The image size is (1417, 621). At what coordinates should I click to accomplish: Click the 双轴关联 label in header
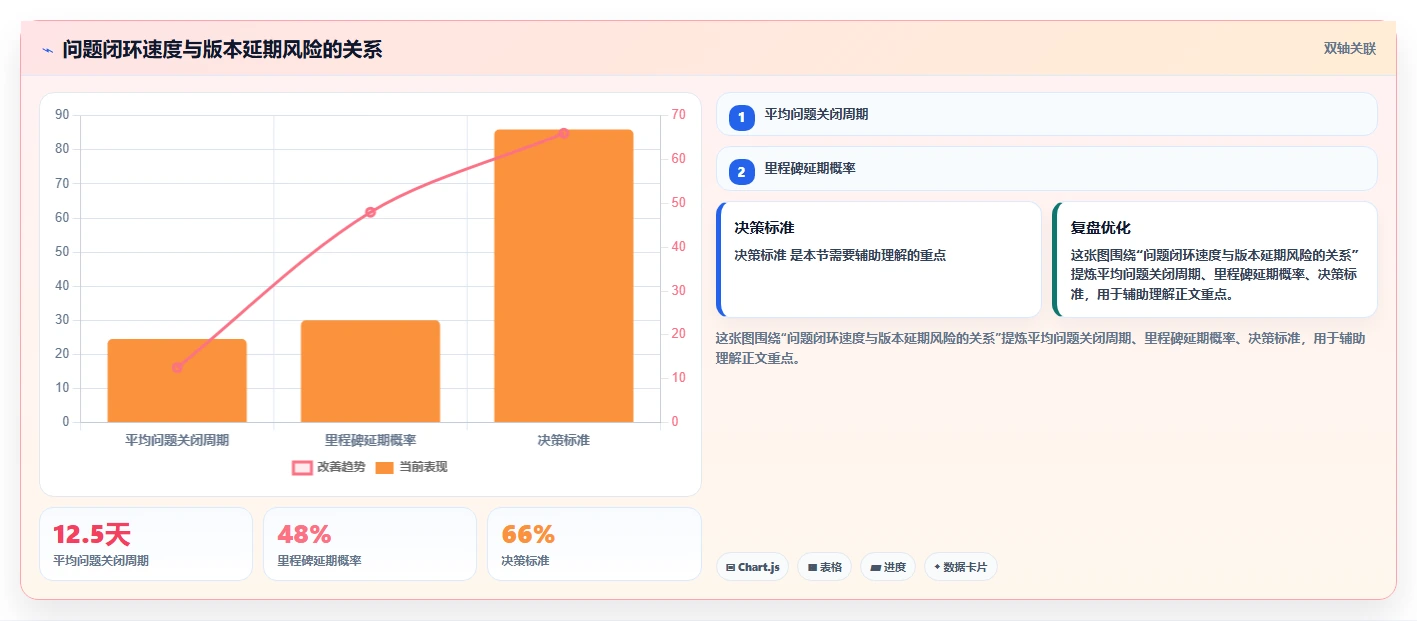pyautogui.click(x=1350, y=49)
